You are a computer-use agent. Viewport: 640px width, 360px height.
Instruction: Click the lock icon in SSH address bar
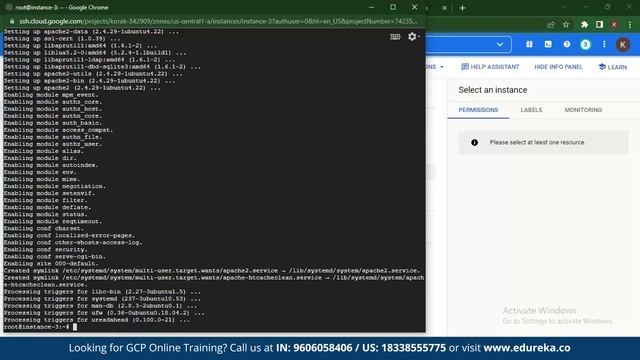12,21
